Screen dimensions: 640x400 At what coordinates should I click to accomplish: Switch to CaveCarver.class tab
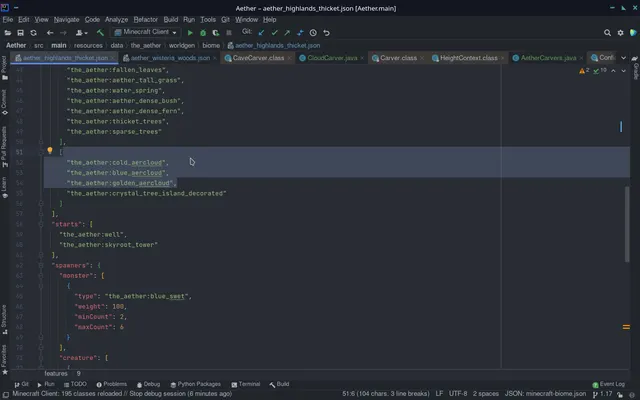[x=258, y=58]
